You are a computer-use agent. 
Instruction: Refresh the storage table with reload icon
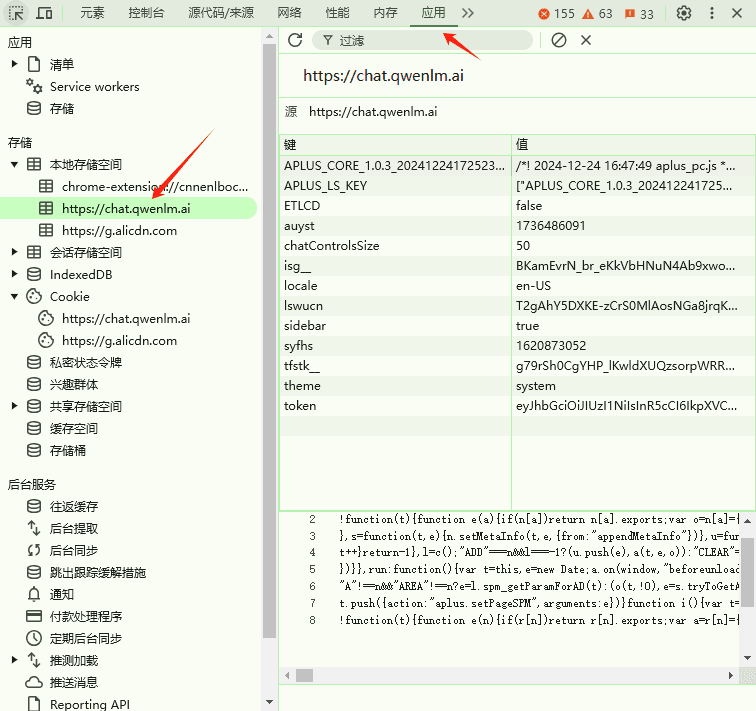[295, 40]
